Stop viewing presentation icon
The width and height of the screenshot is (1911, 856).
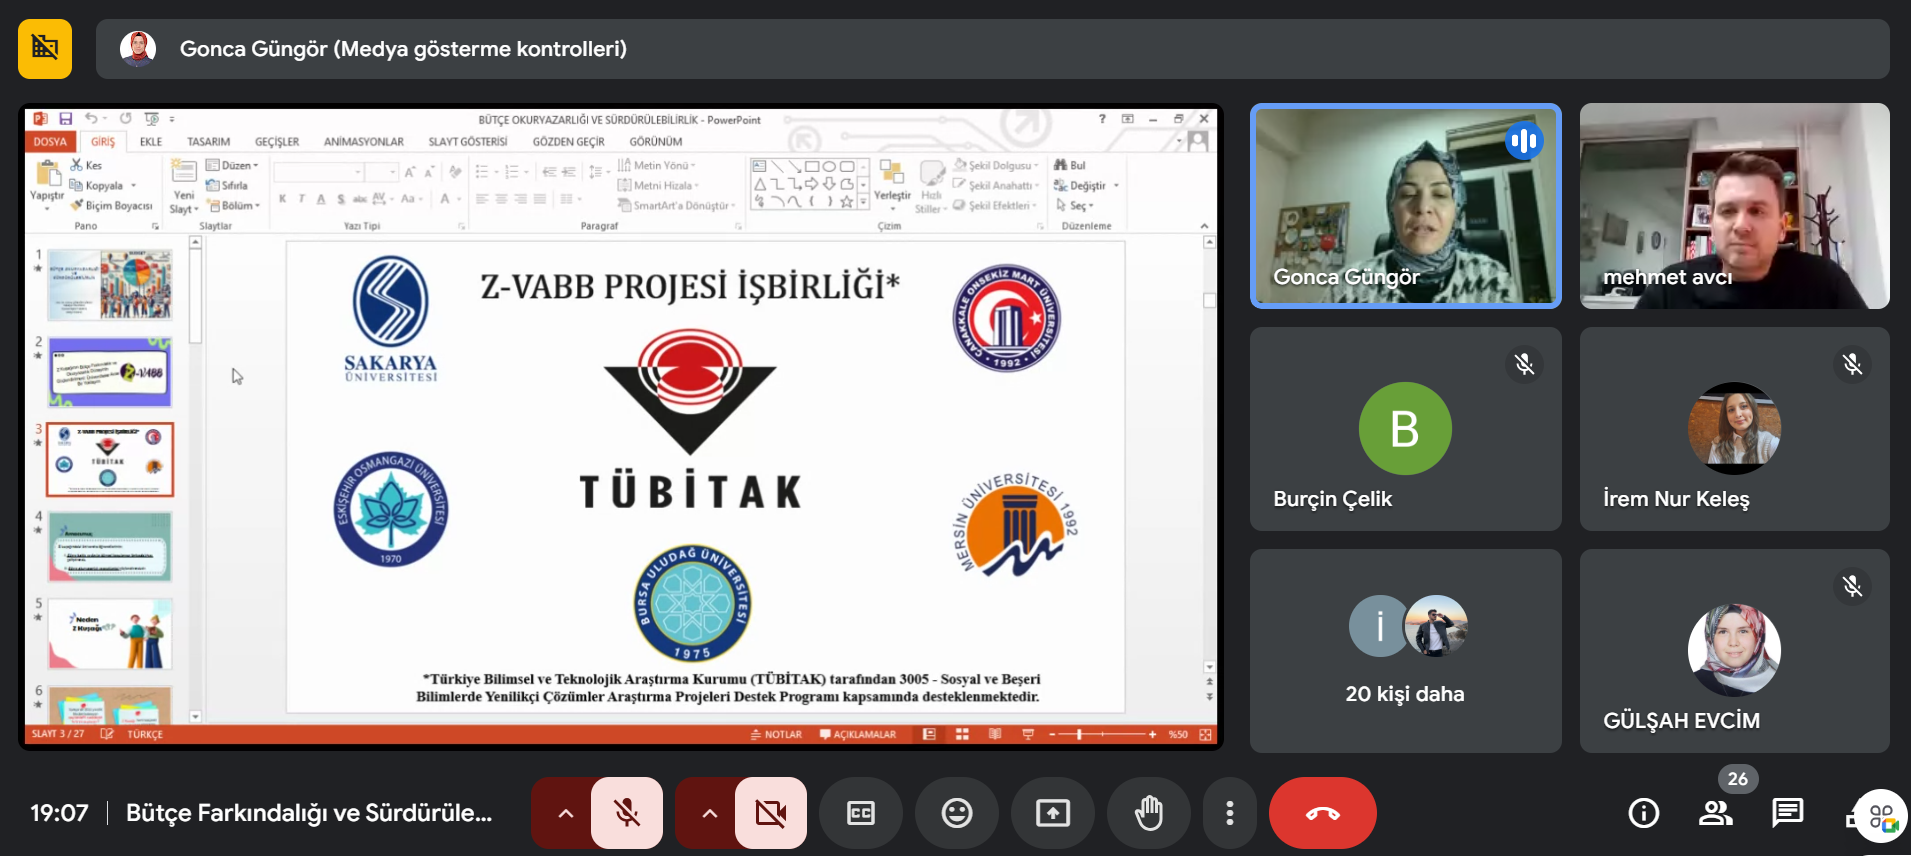(x=45, y=48)
